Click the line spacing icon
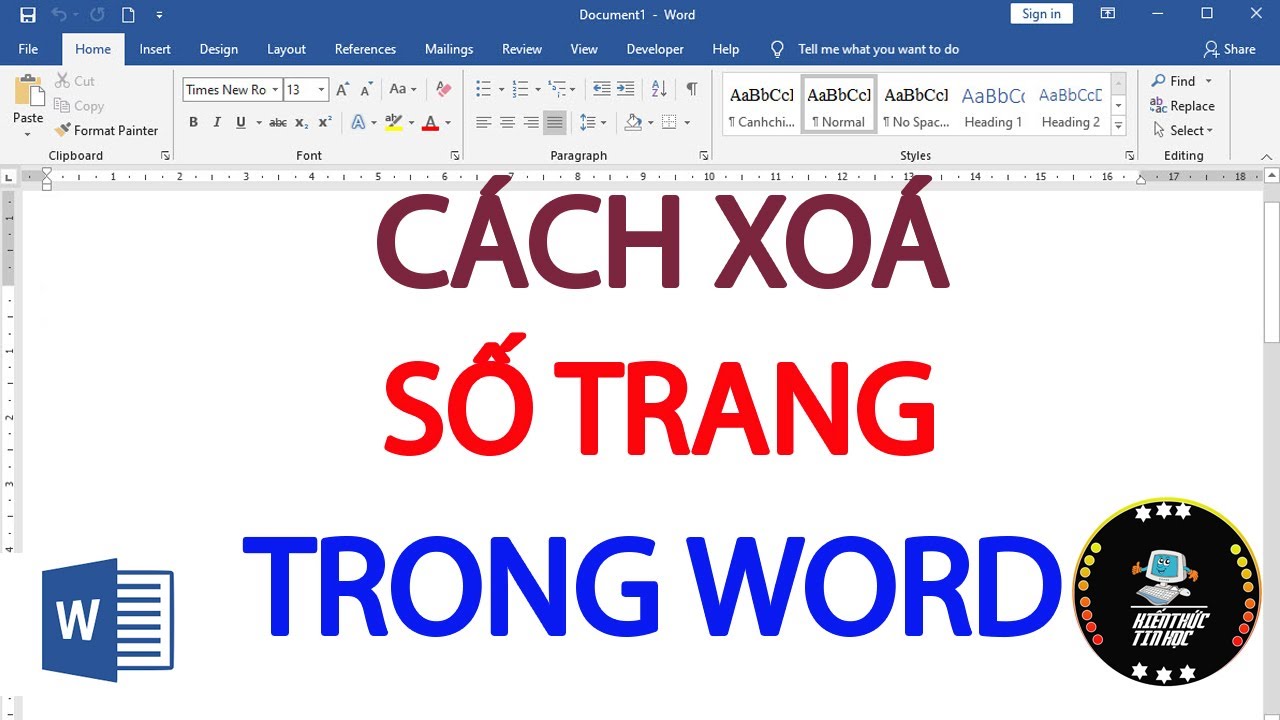 point(587,123)
